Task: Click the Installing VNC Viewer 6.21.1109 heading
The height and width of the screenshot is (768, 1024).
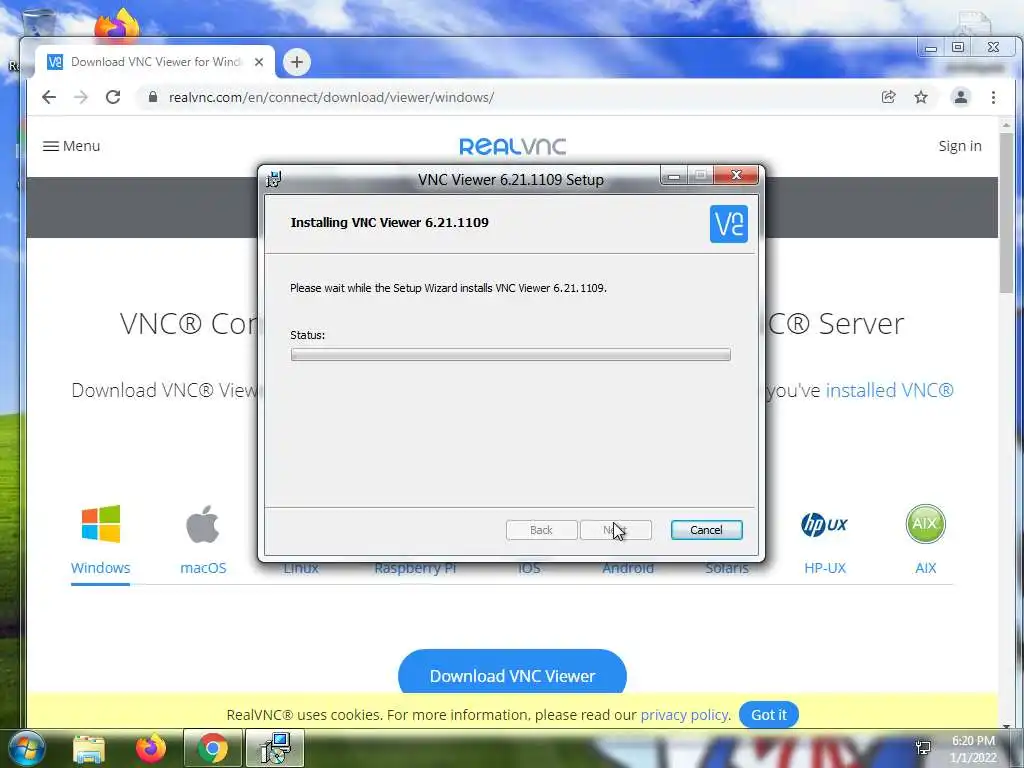Action: coord(389,222)
